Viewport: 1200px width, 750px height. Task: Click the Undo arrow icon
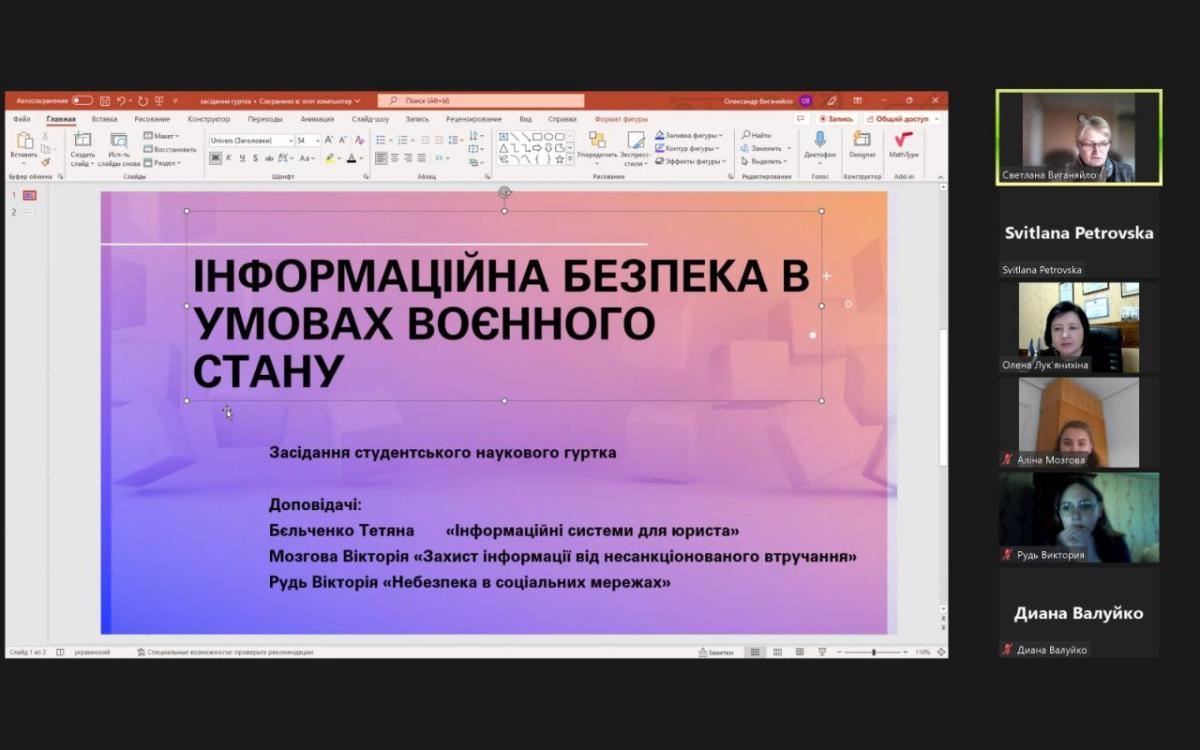(120, 101)
